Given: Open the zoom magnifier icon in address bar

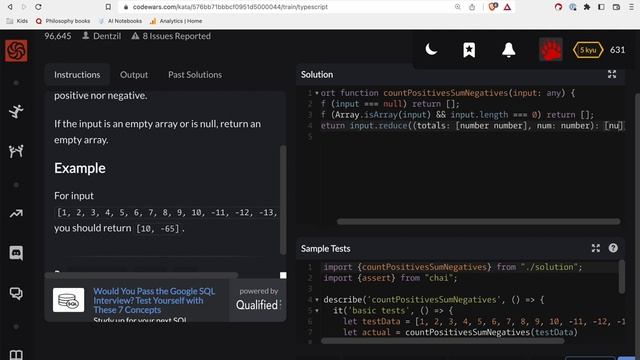Looking at the screenshot, I should click(x=458, y=7).
